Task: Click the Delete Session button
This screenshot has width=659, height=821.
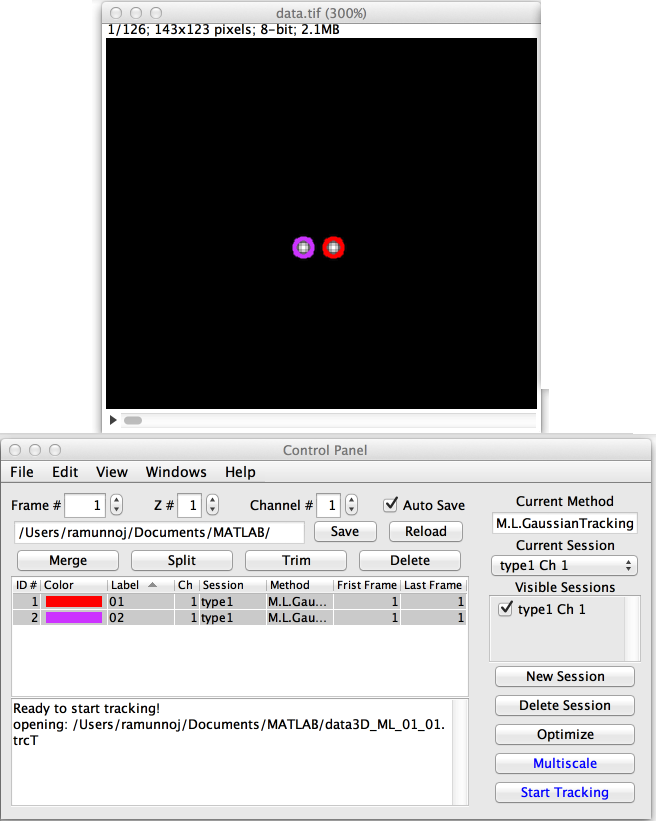Action: 565,705
